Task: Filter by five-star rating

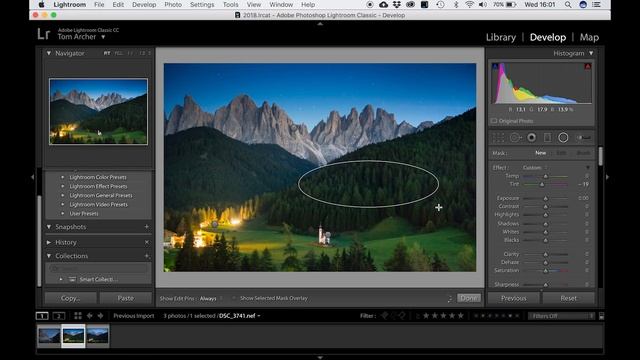Action: [x=461, y=316]
